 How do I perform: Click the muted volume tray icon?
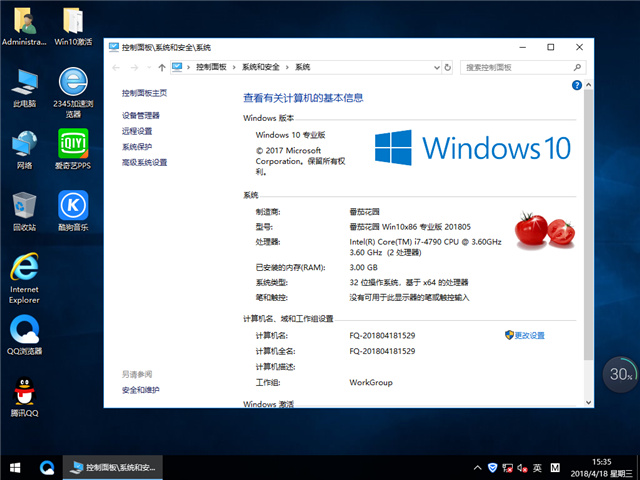click(x=522, y=468)
